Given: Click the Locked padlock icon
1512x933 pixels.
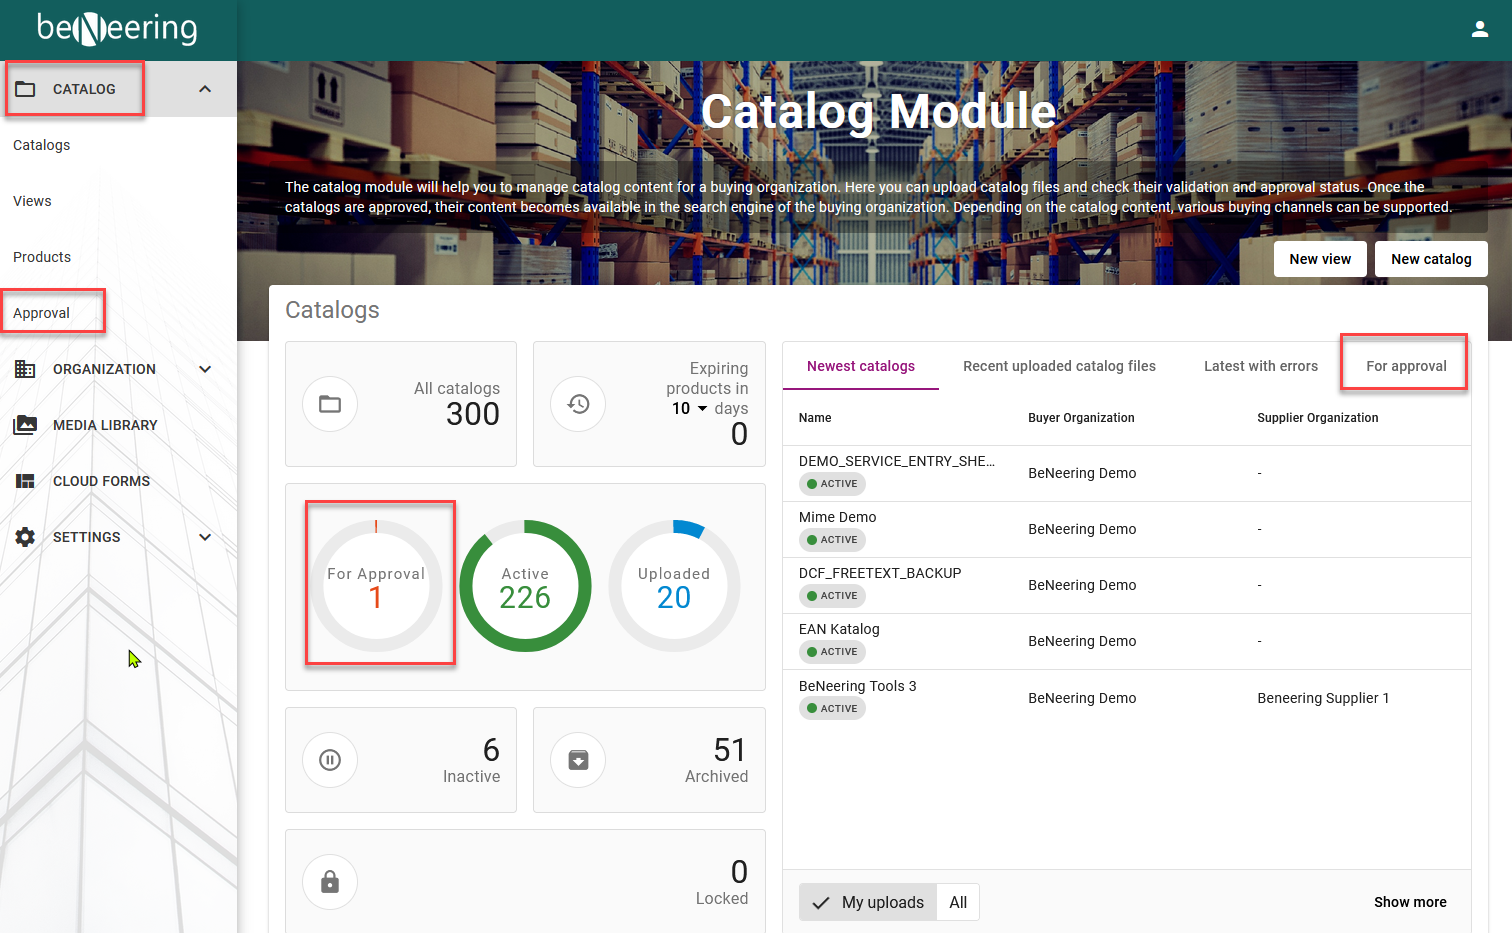Looking at the screenshot, I should (x=330, y=882).
